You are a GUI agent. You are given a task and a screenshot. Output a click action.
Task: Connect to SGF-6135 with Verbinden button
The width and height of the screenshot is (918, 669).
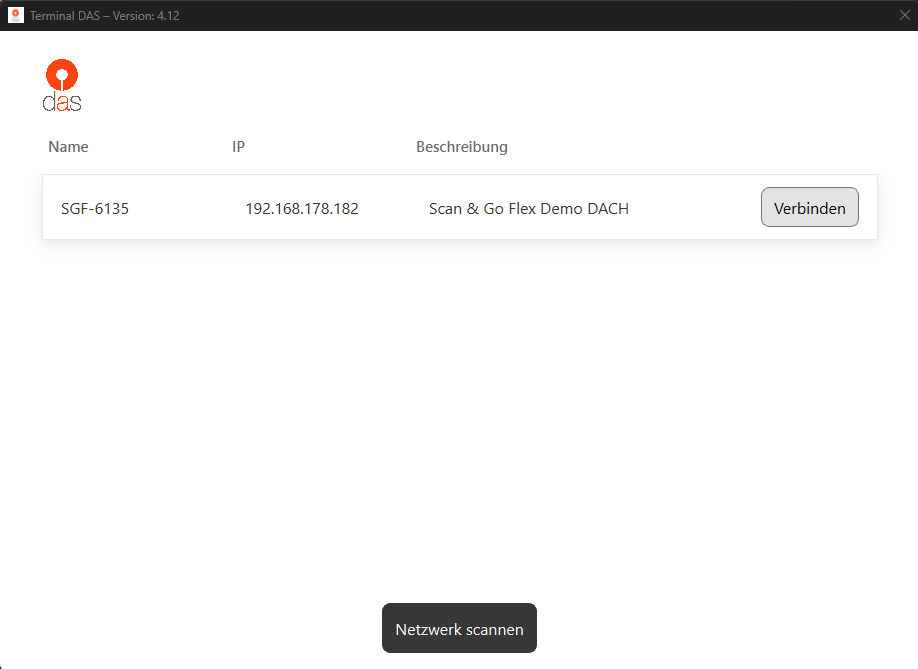810,207
